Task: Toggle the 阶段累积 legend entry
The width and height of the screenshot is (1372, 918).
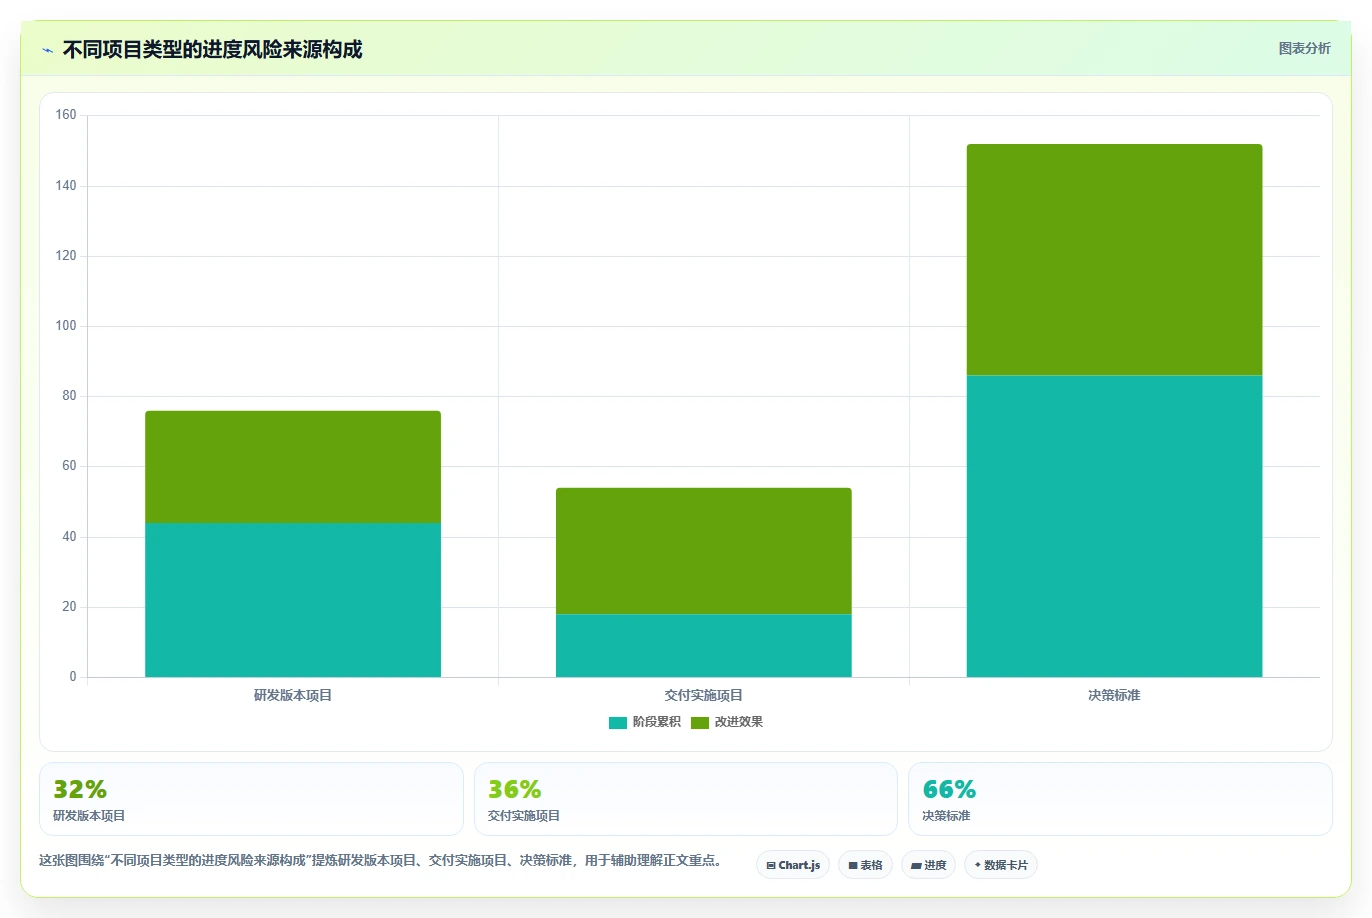Action: 644,722
